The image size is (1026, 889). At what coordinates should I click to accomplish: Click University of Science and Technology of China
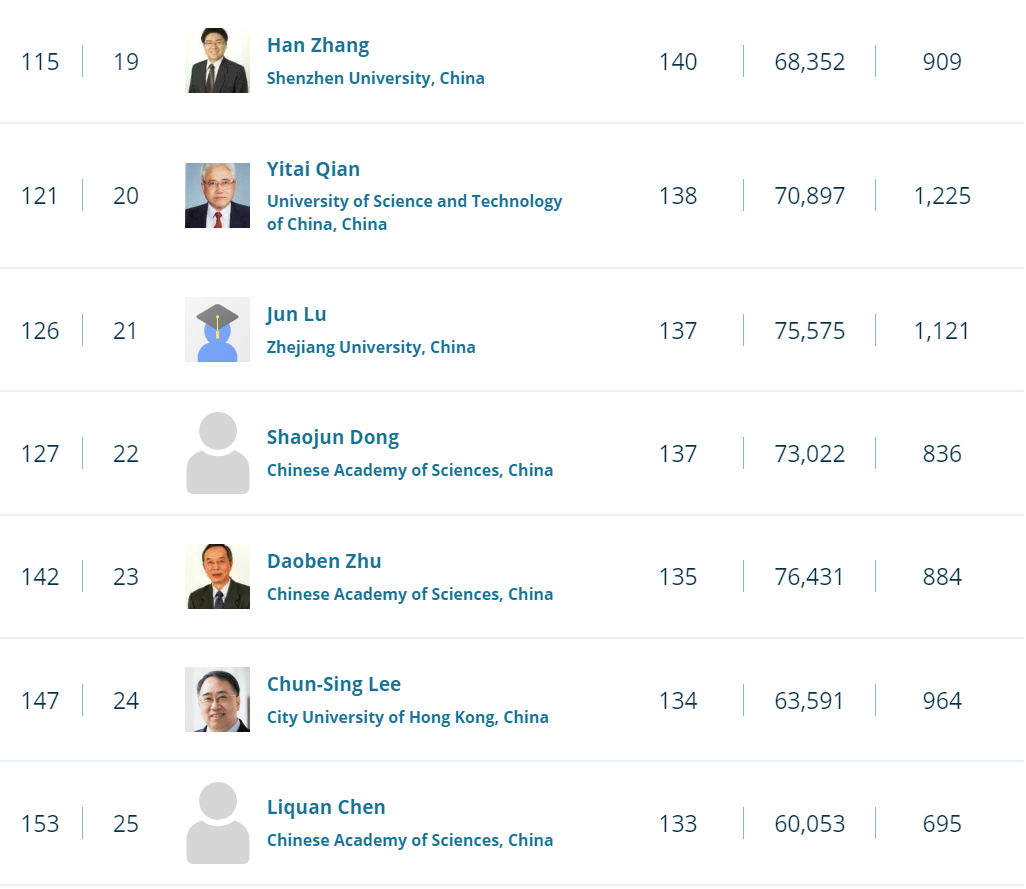tap(414, 212)
